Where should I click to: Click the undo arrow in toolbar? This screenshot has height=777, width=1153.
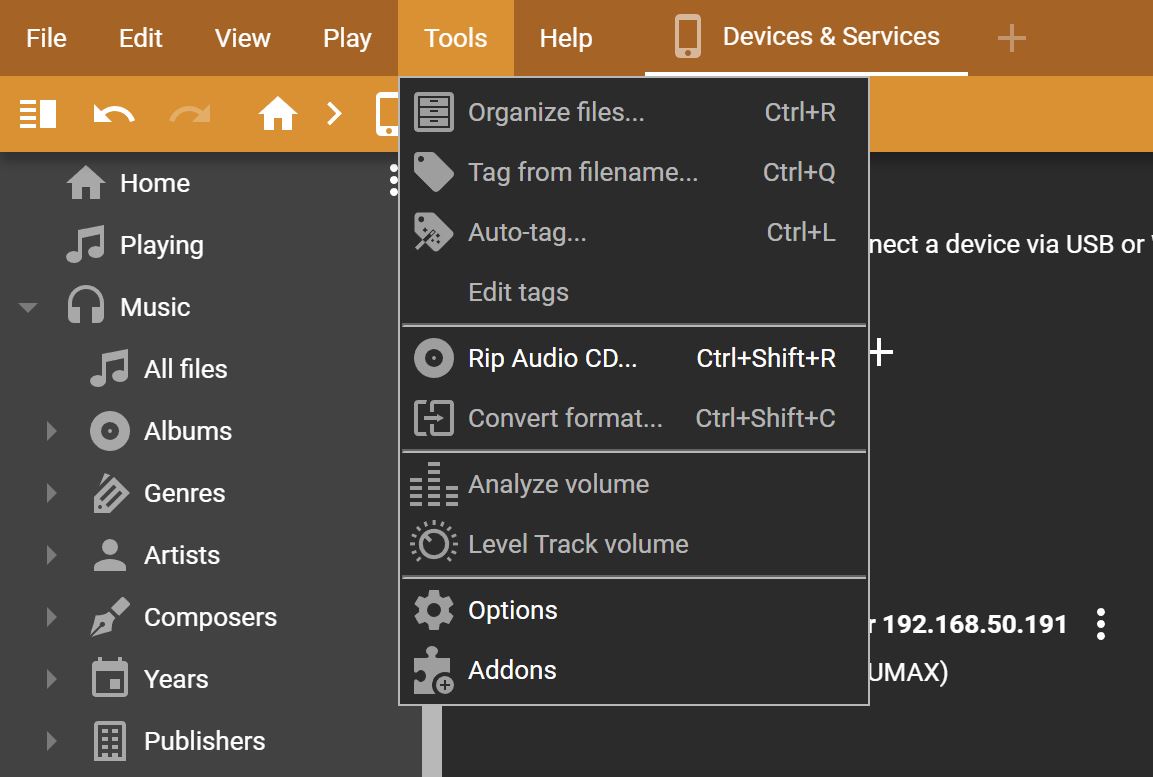114,114
